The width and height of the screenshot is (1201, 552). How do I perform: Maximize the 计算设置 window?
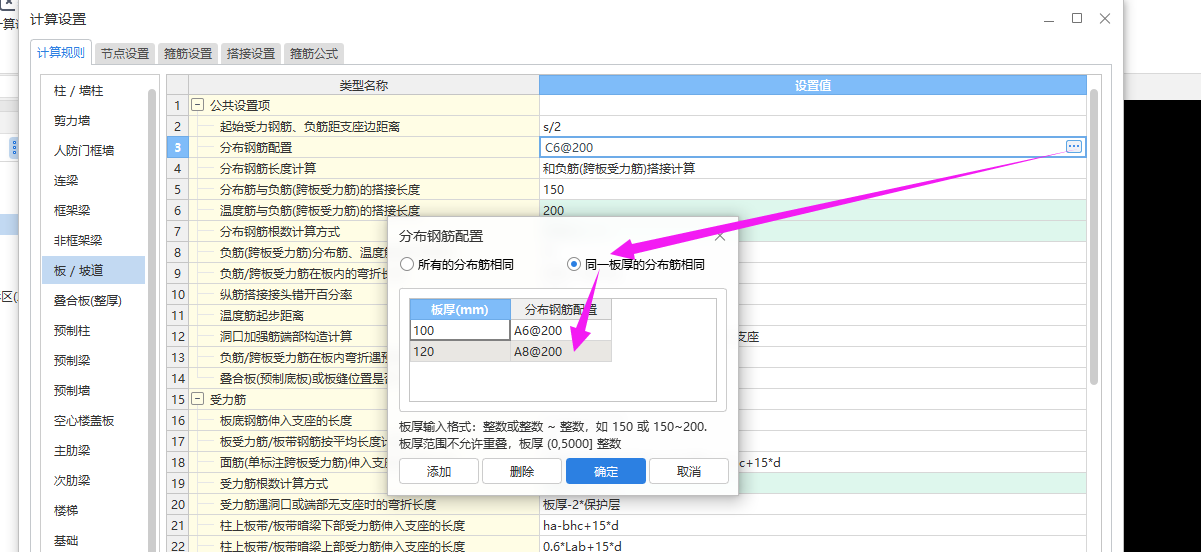1077,18
